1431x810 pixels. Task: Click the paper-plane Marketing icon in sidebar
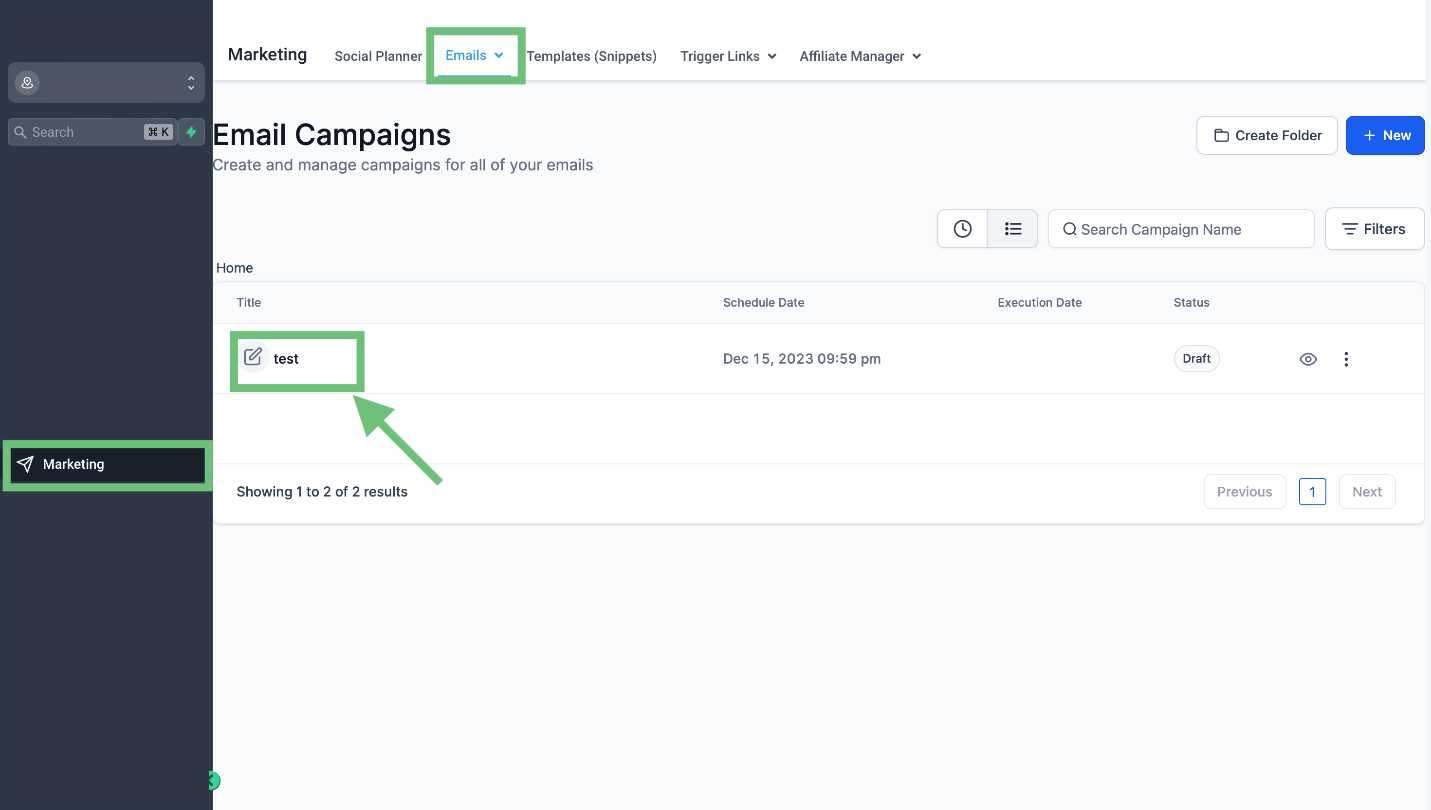pyautogui.click(x=26, y=464)
